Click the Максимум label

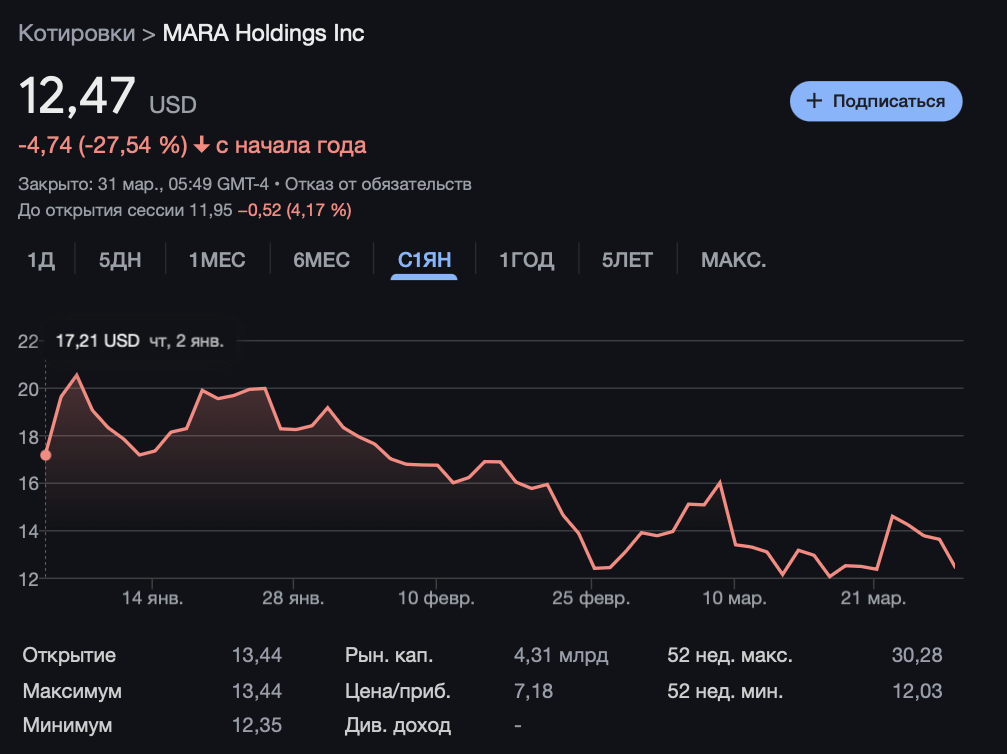coord(72,691)
